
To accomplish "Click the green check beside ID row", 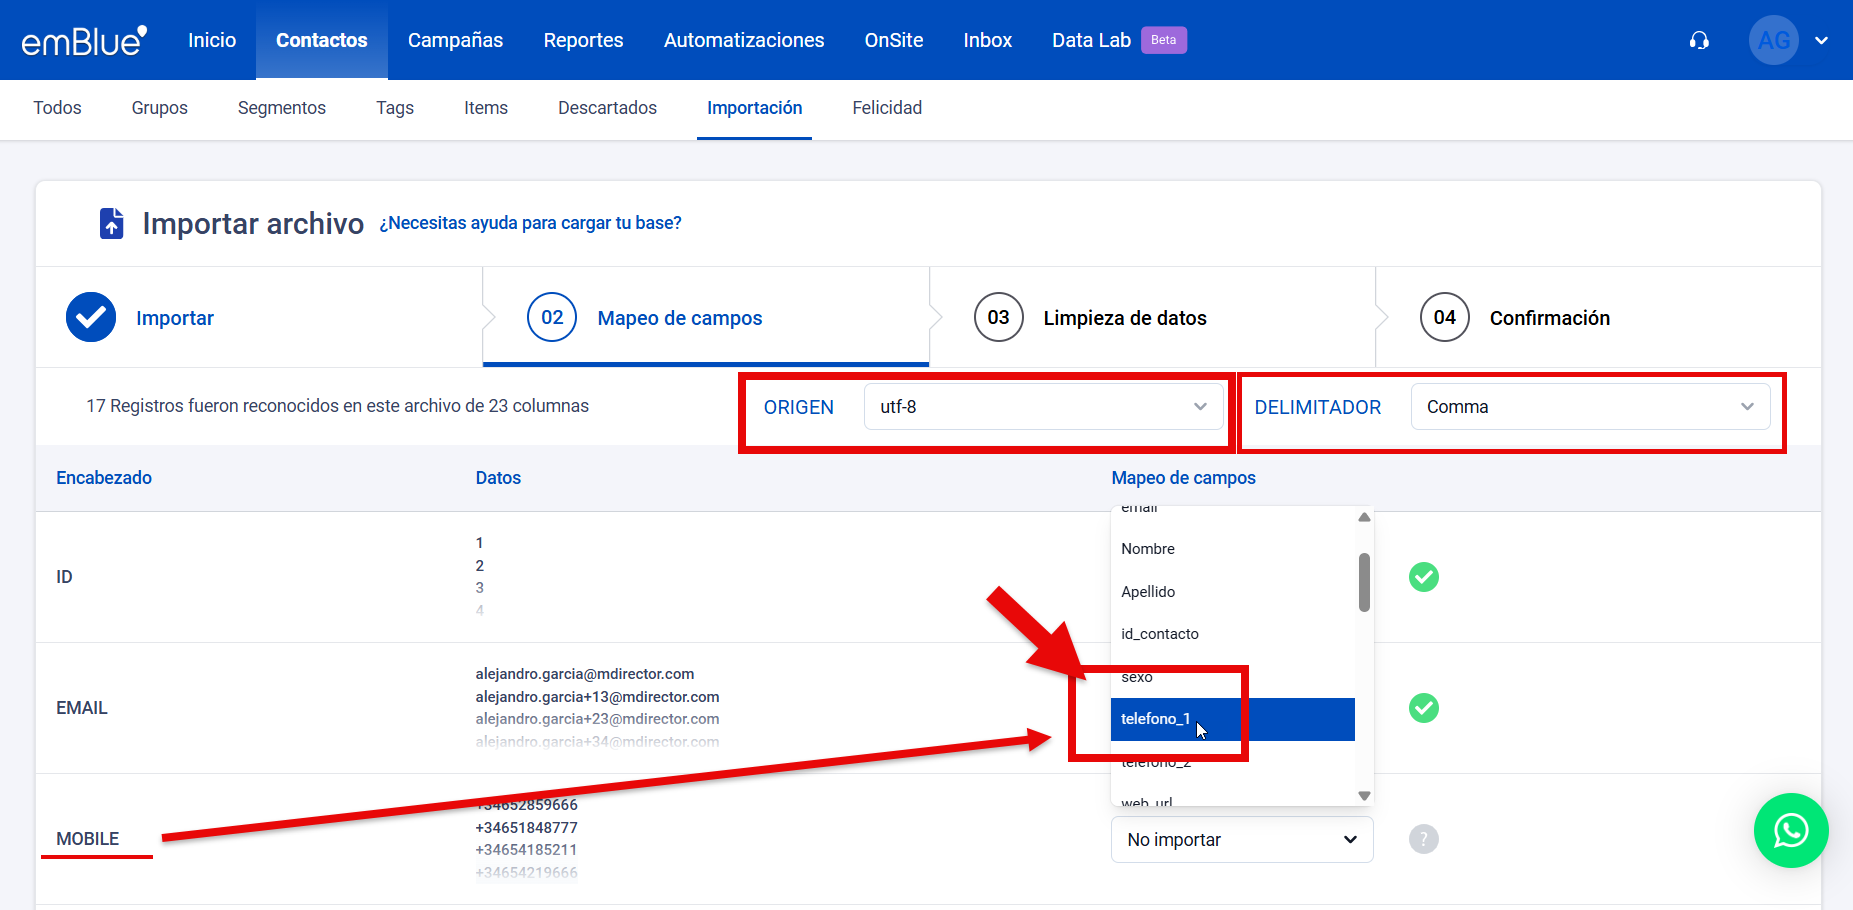I will 1423,577.
